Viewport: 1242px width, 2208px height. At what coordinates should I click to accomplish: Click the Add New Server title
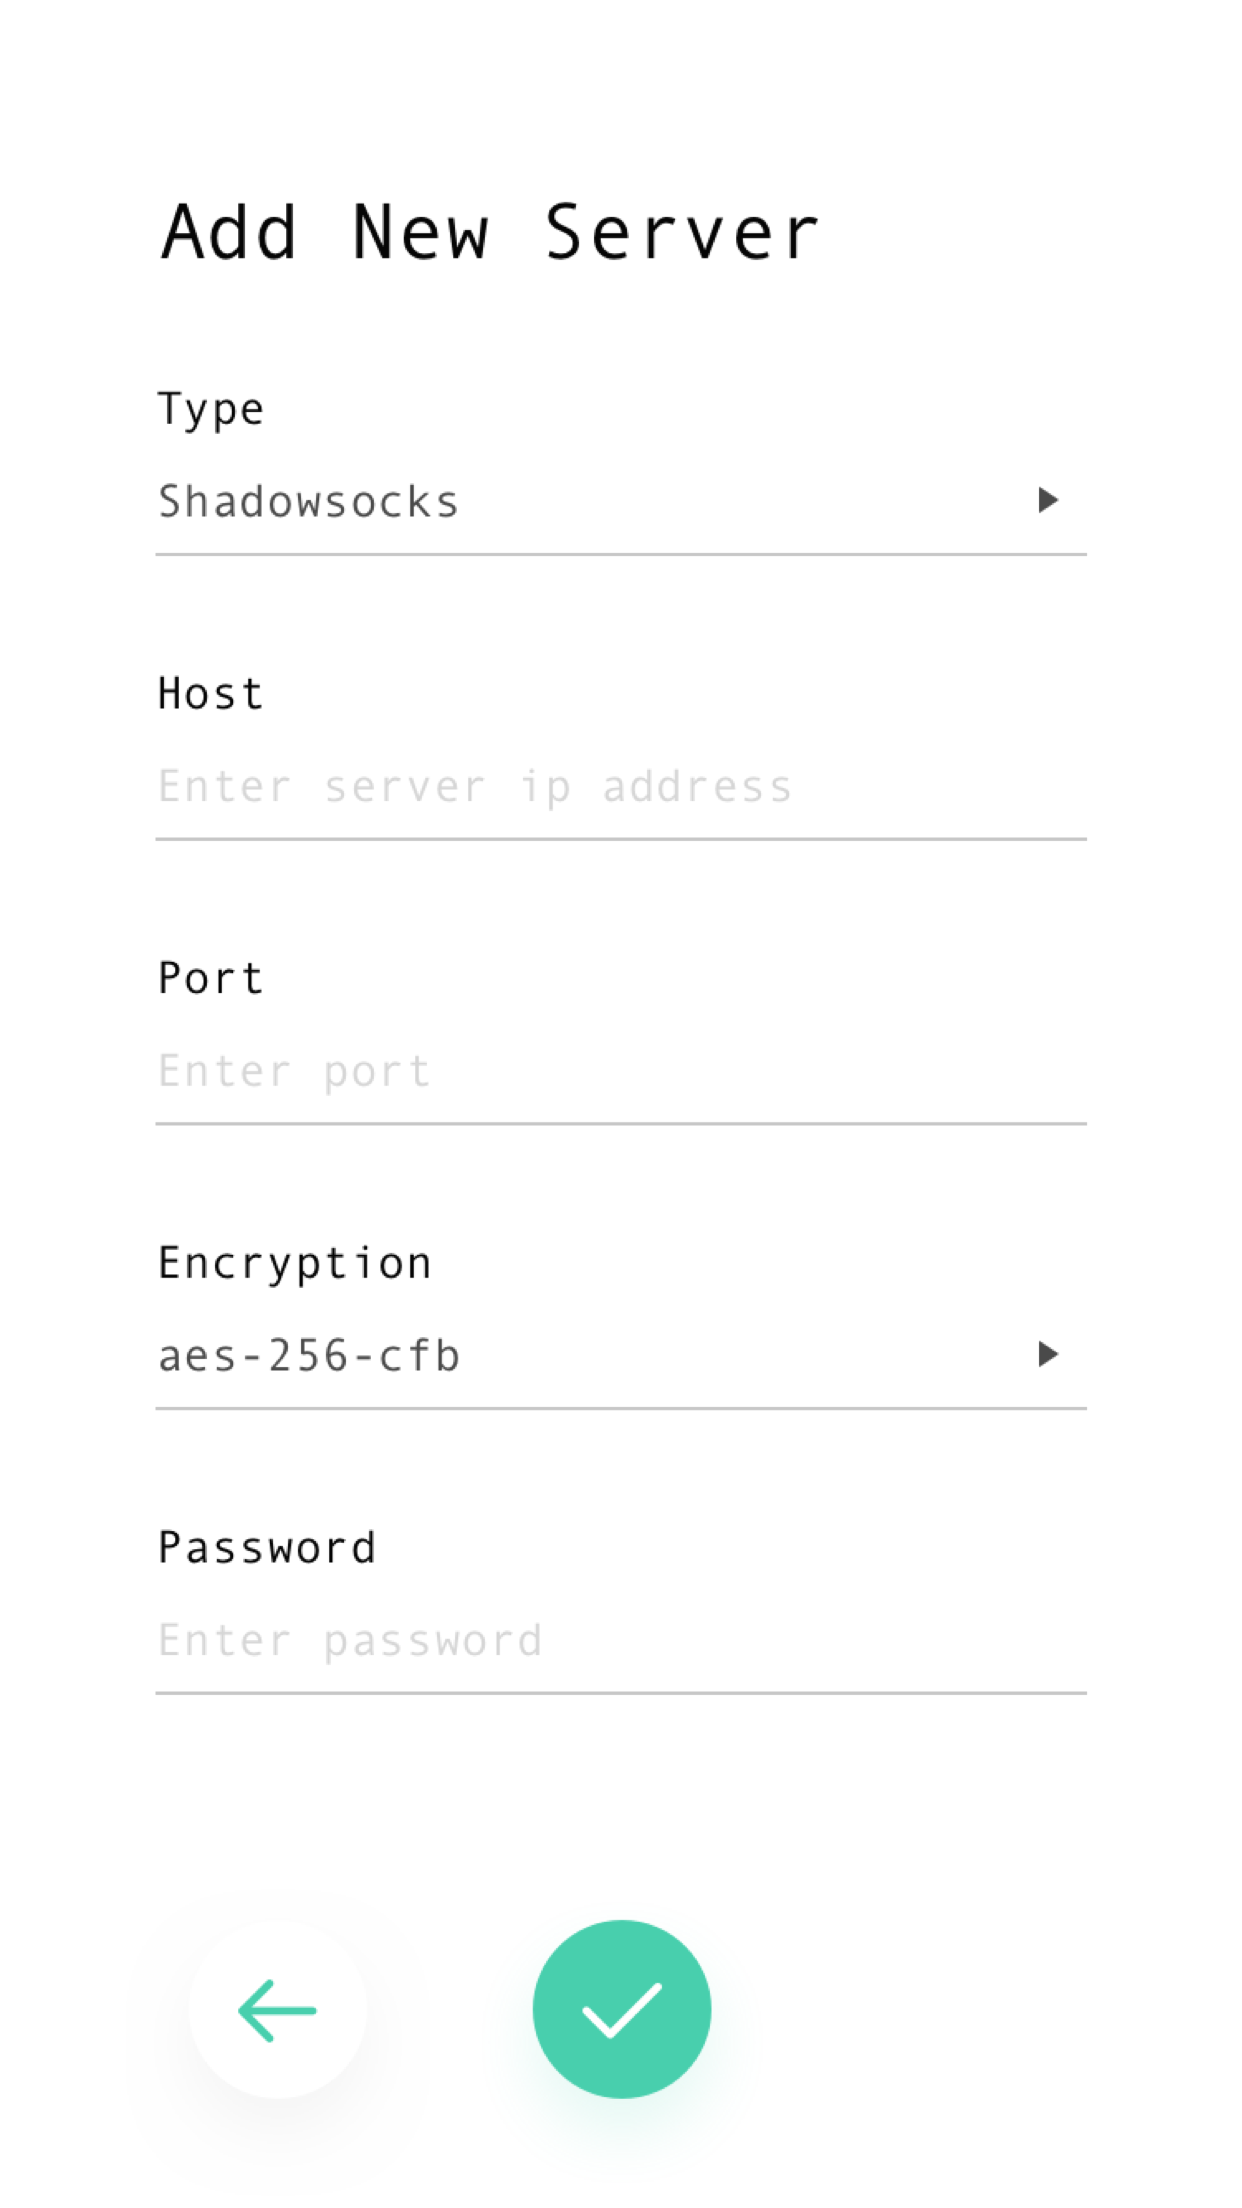tap(490, 230)
